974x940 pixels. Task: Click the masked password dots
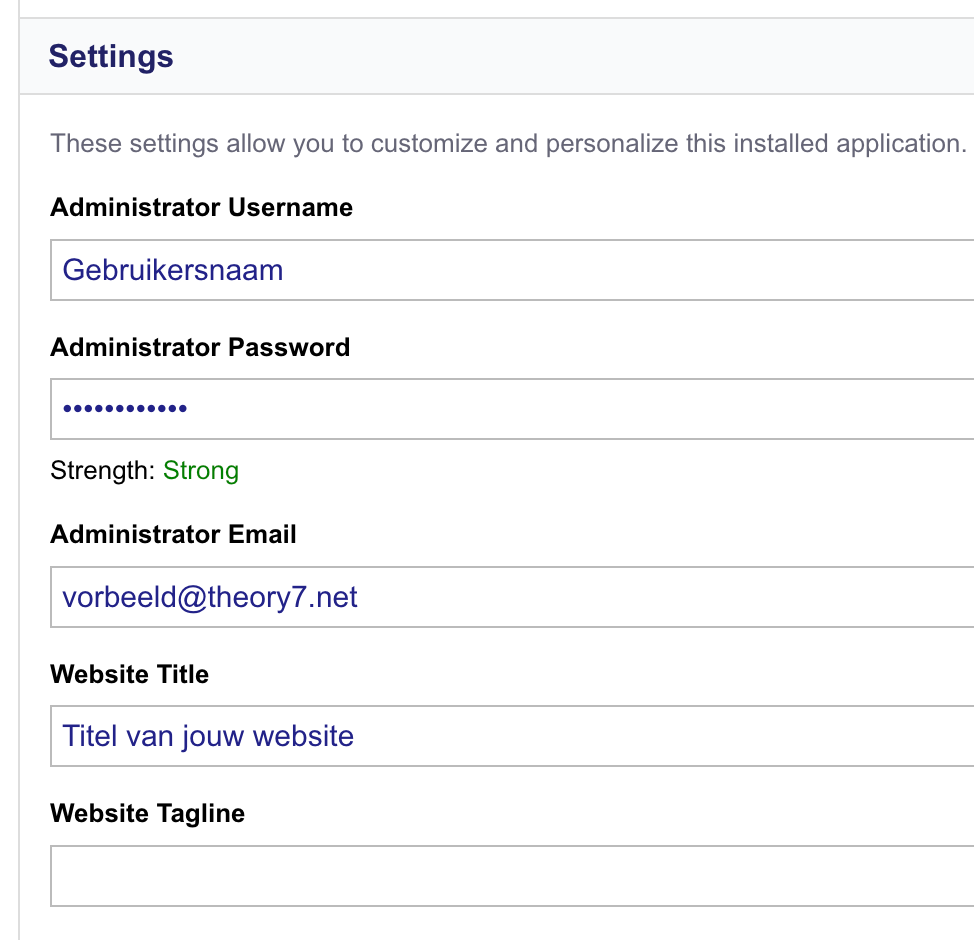click(124, 409)
